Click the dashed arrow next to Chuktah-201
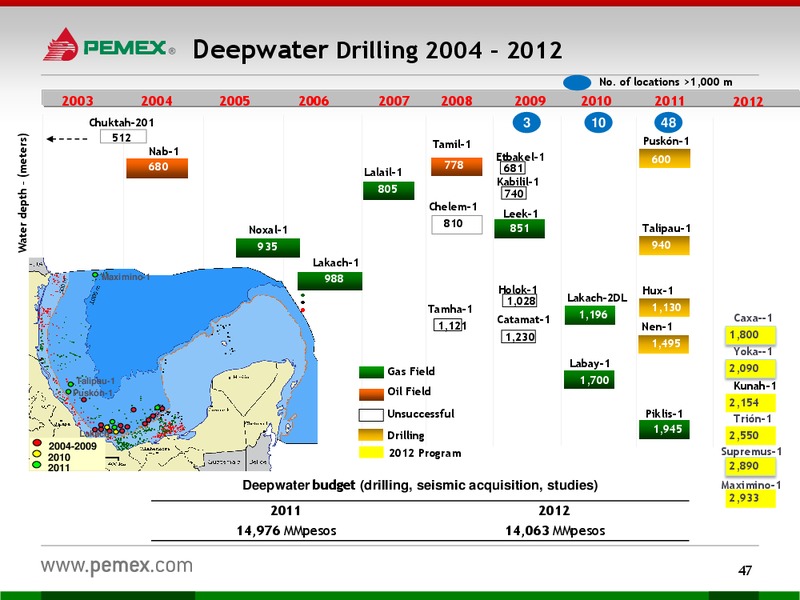The height and width of the screenshot is (600, 800). click(67, 139)
